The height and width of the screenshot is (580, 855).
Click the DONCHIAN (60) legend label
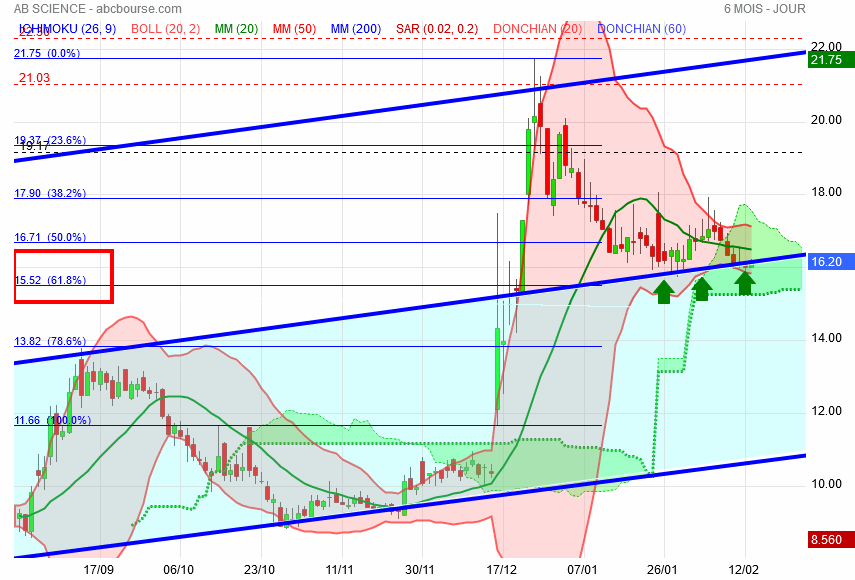(641, 29)
